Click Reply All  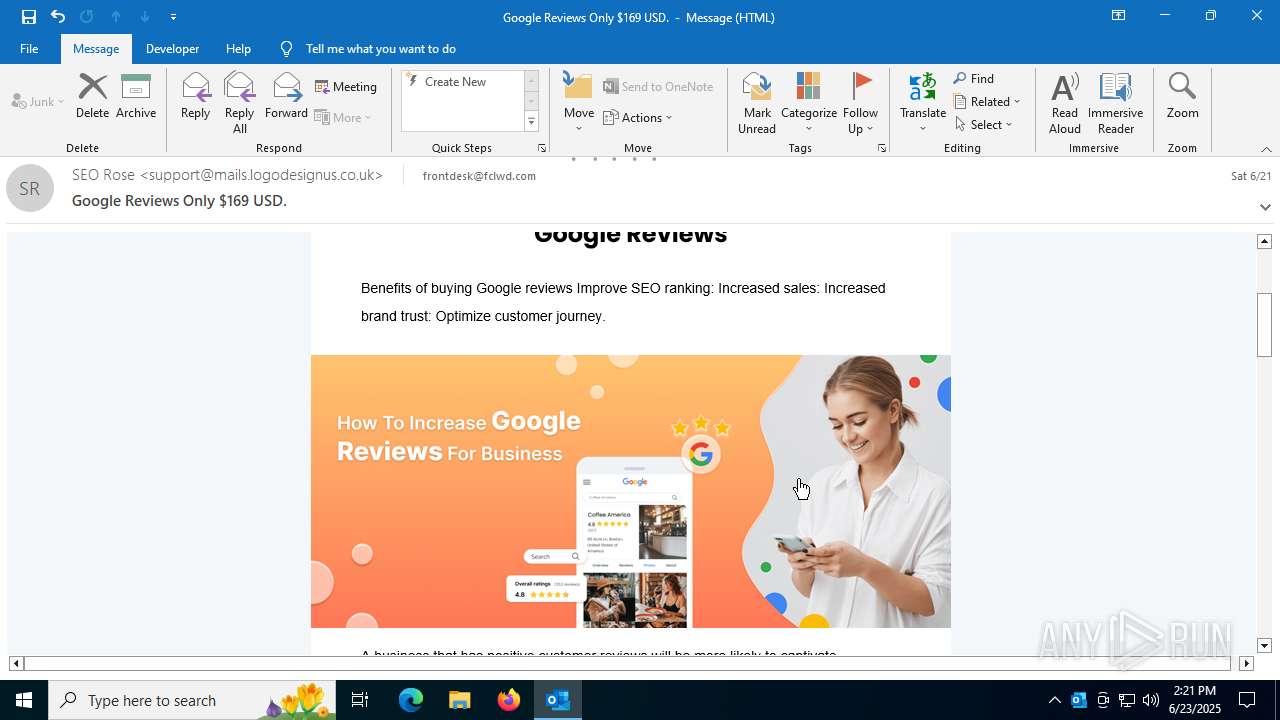pyautogui.click(x=239, y=104)
